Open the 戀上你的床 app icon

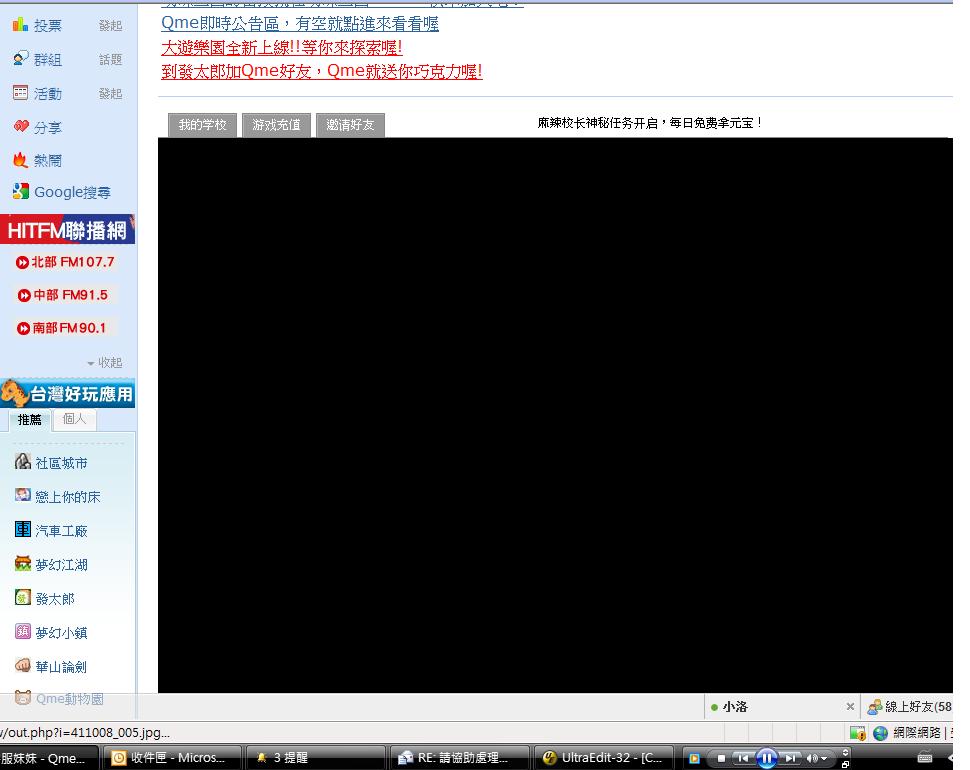pyautogui.click(x=23, y=495)
